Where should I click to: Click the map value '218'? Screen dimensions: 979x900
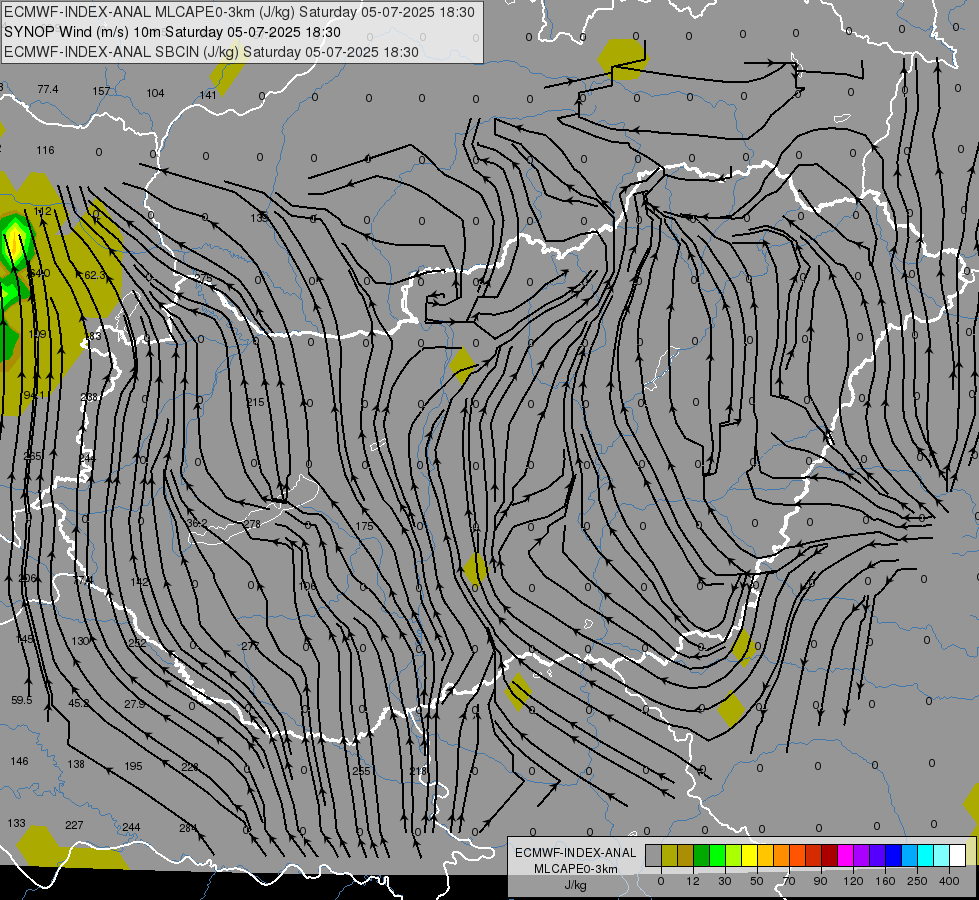point(418,771)
